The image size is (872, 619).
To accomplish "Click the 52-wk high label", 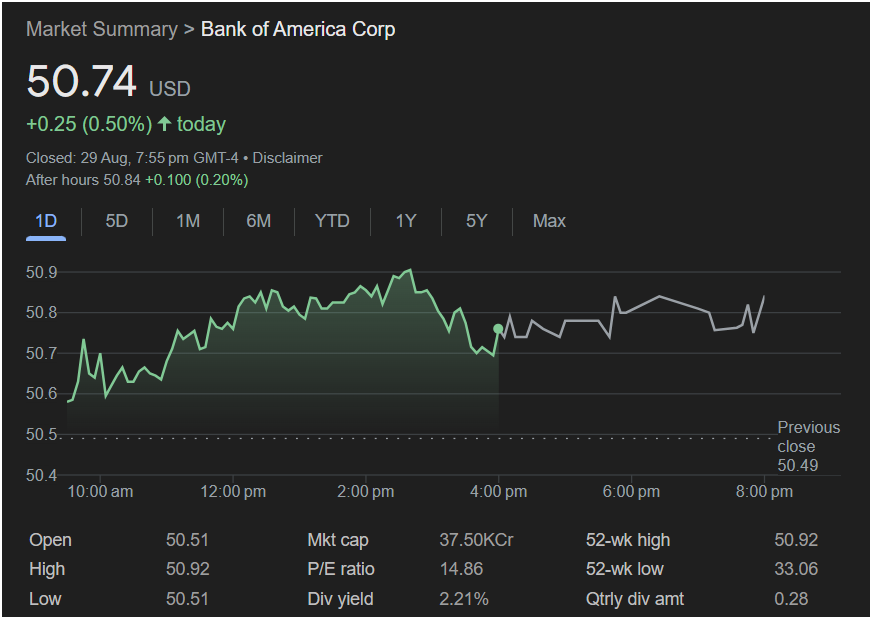I will point(628,540).
